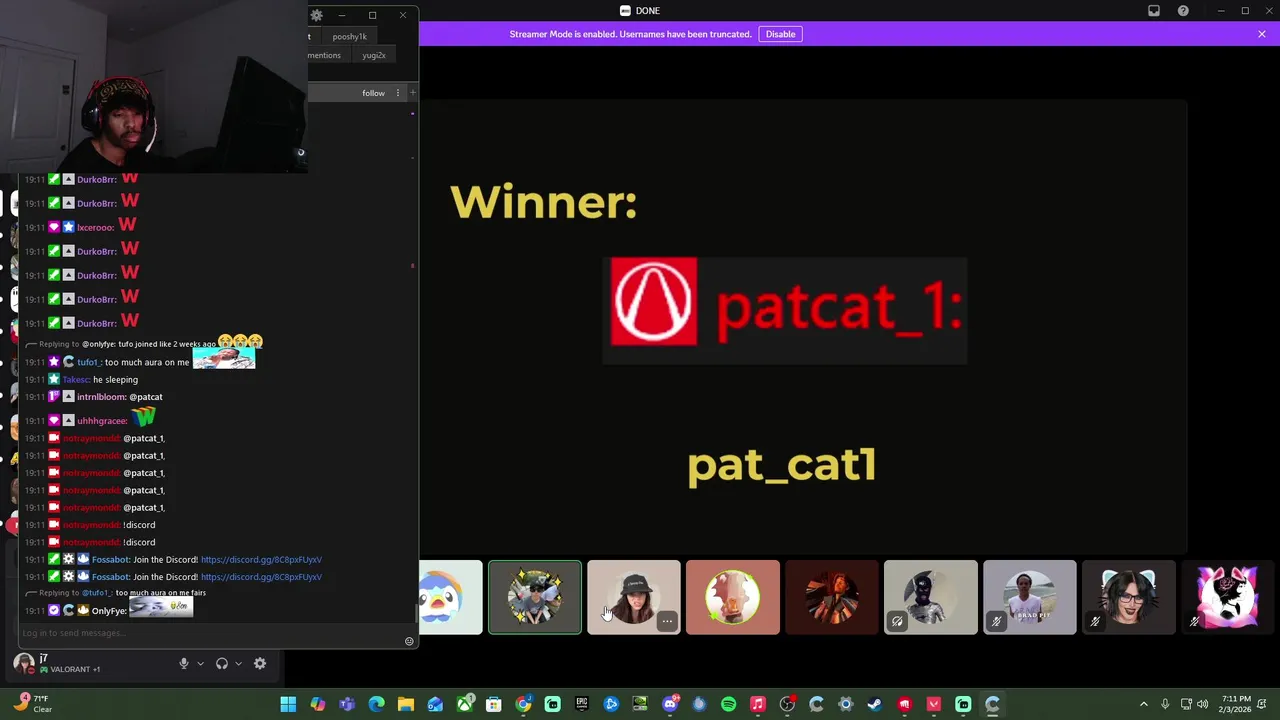
Task: Open Google Chrome from taskbar
Action: (523, 704)
